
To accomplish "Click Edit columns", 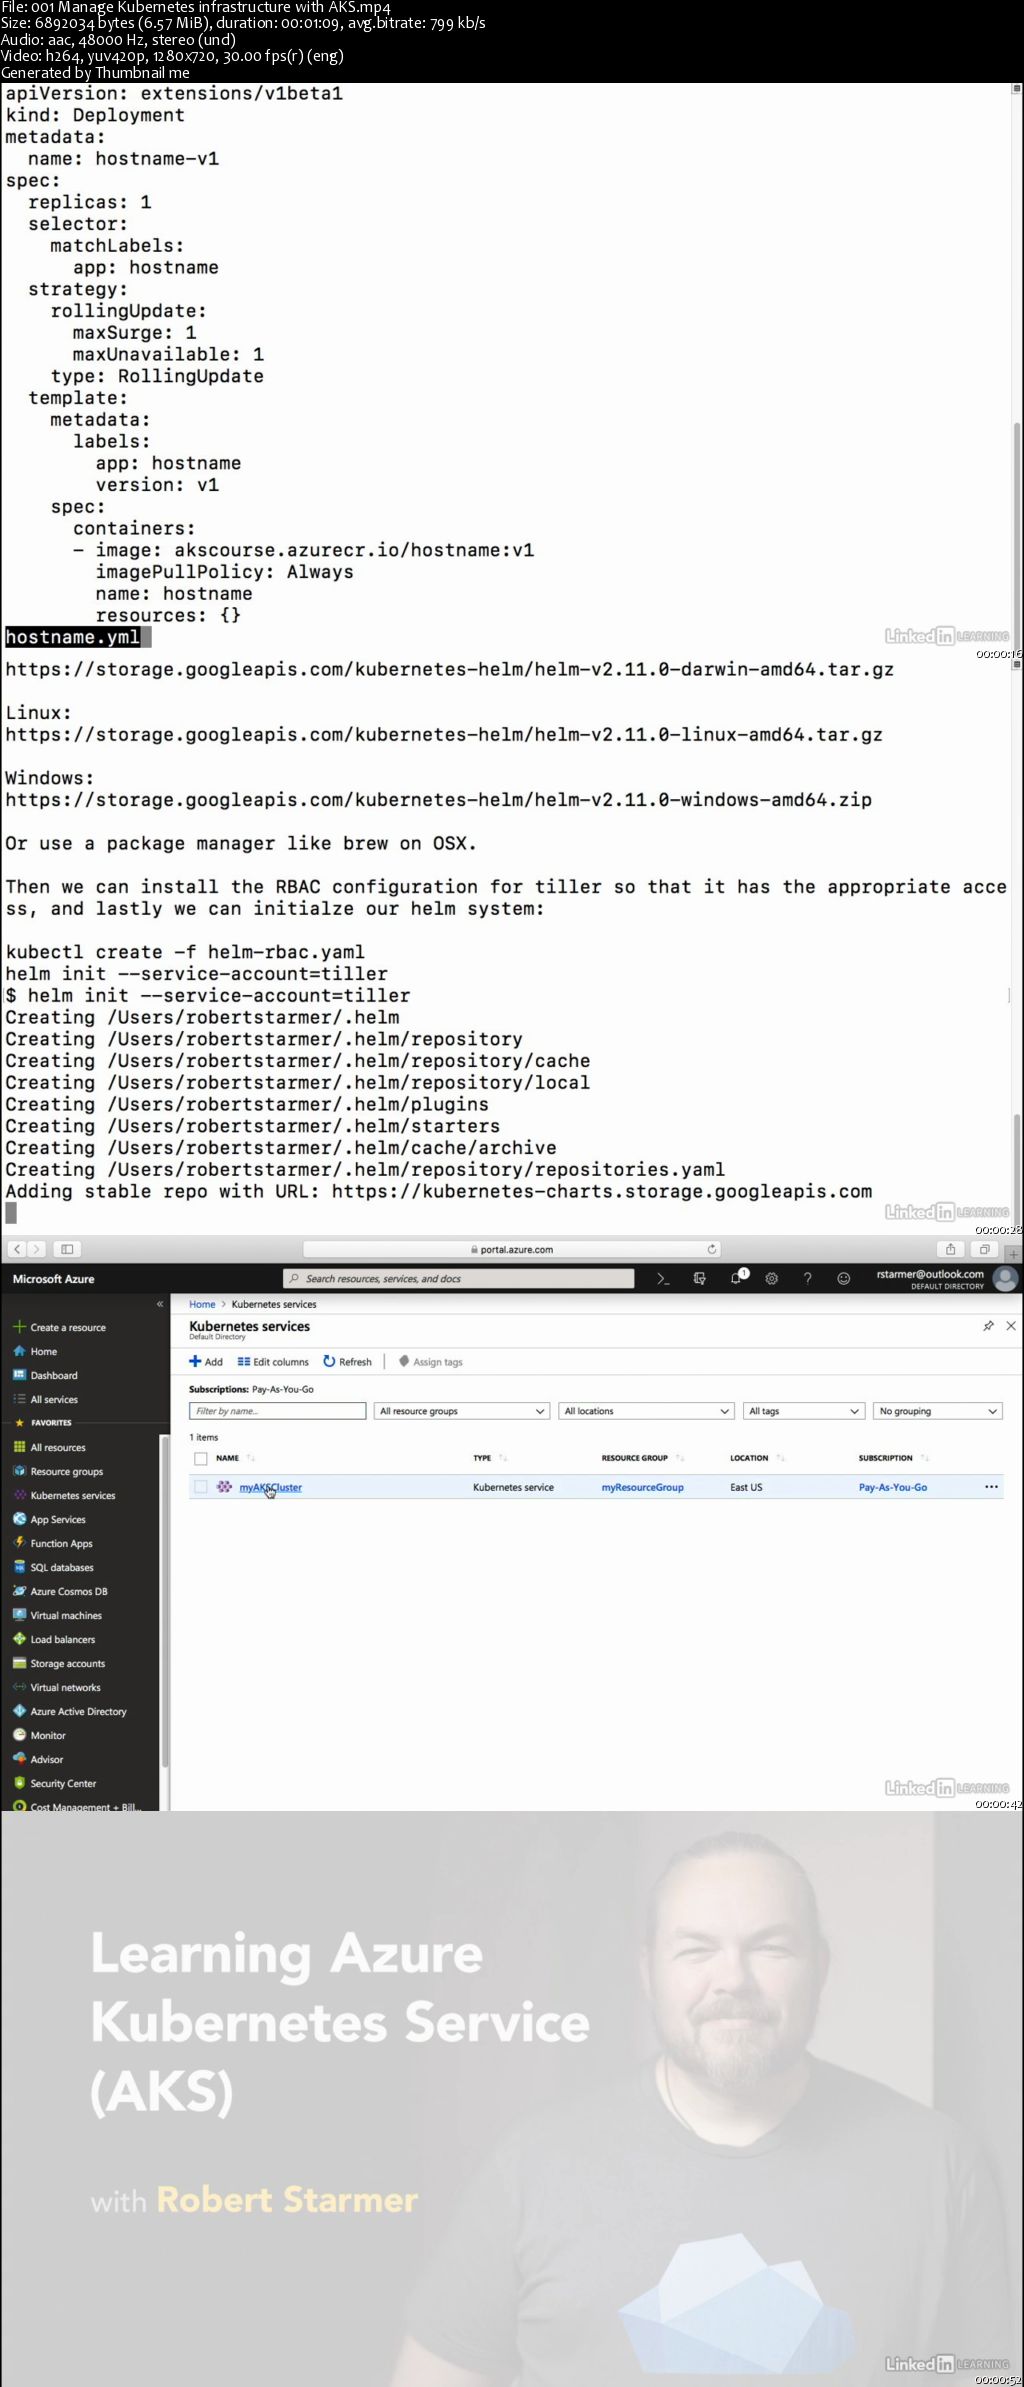I will pyautogui.click(x=273, y=1362).
